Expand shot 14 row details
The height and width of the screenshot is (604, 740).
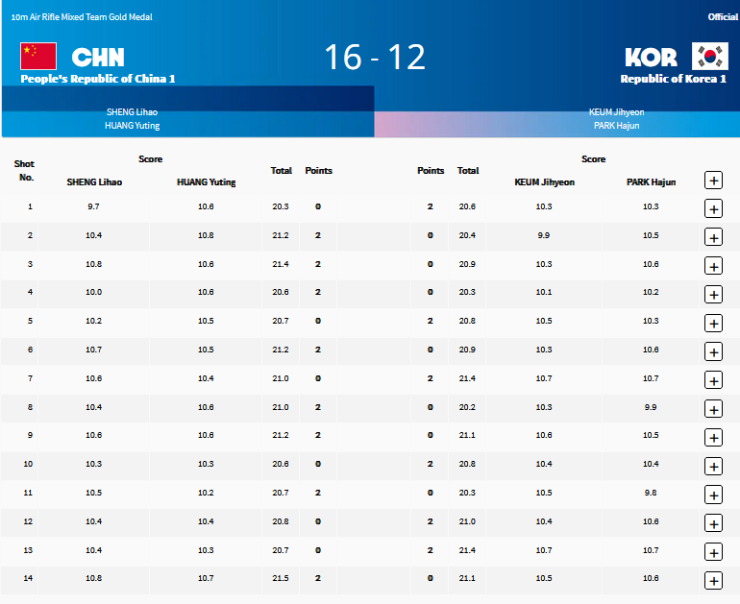click(713, 580)
